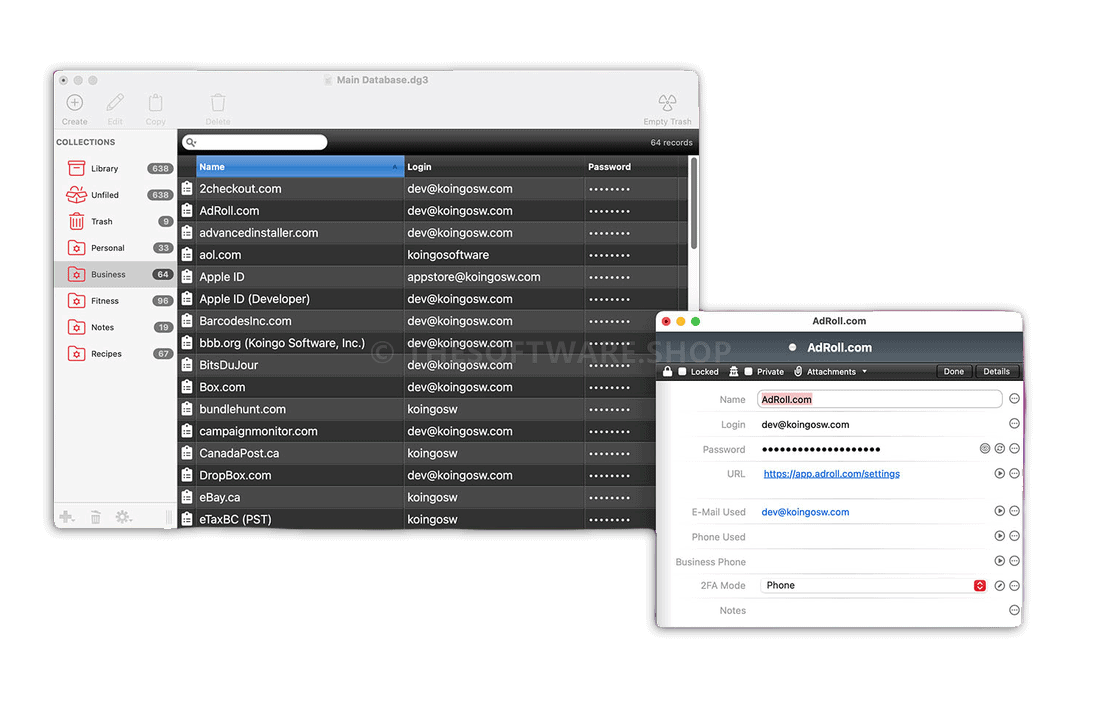Select the Box.com record name
The image size is (1100, 703).
click(x=222, y=387)
